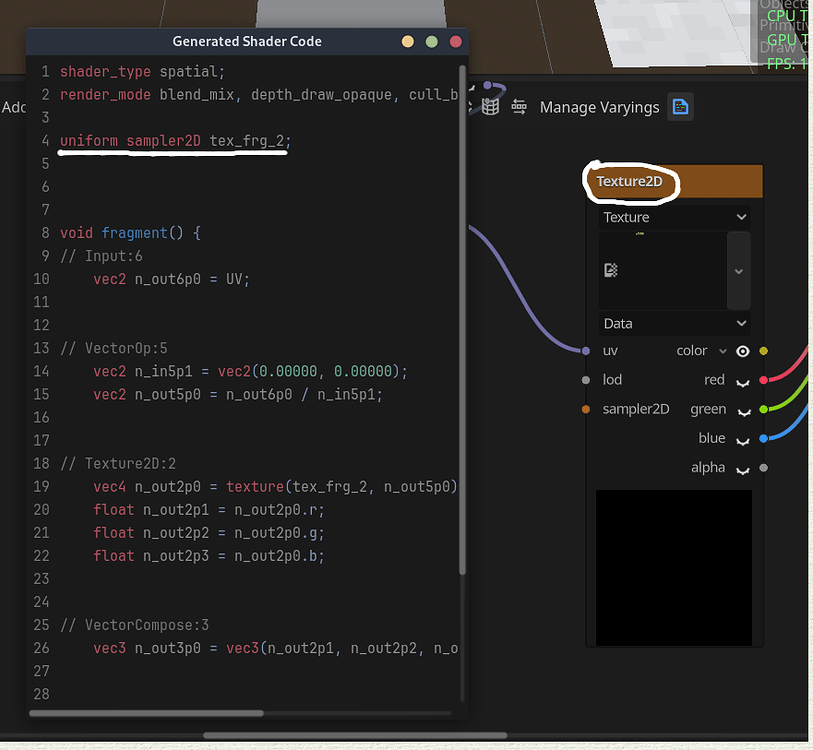Click the lod input port dot
Image resolution: width=813 pixels, height=750 pixels.
coord(585,379)
